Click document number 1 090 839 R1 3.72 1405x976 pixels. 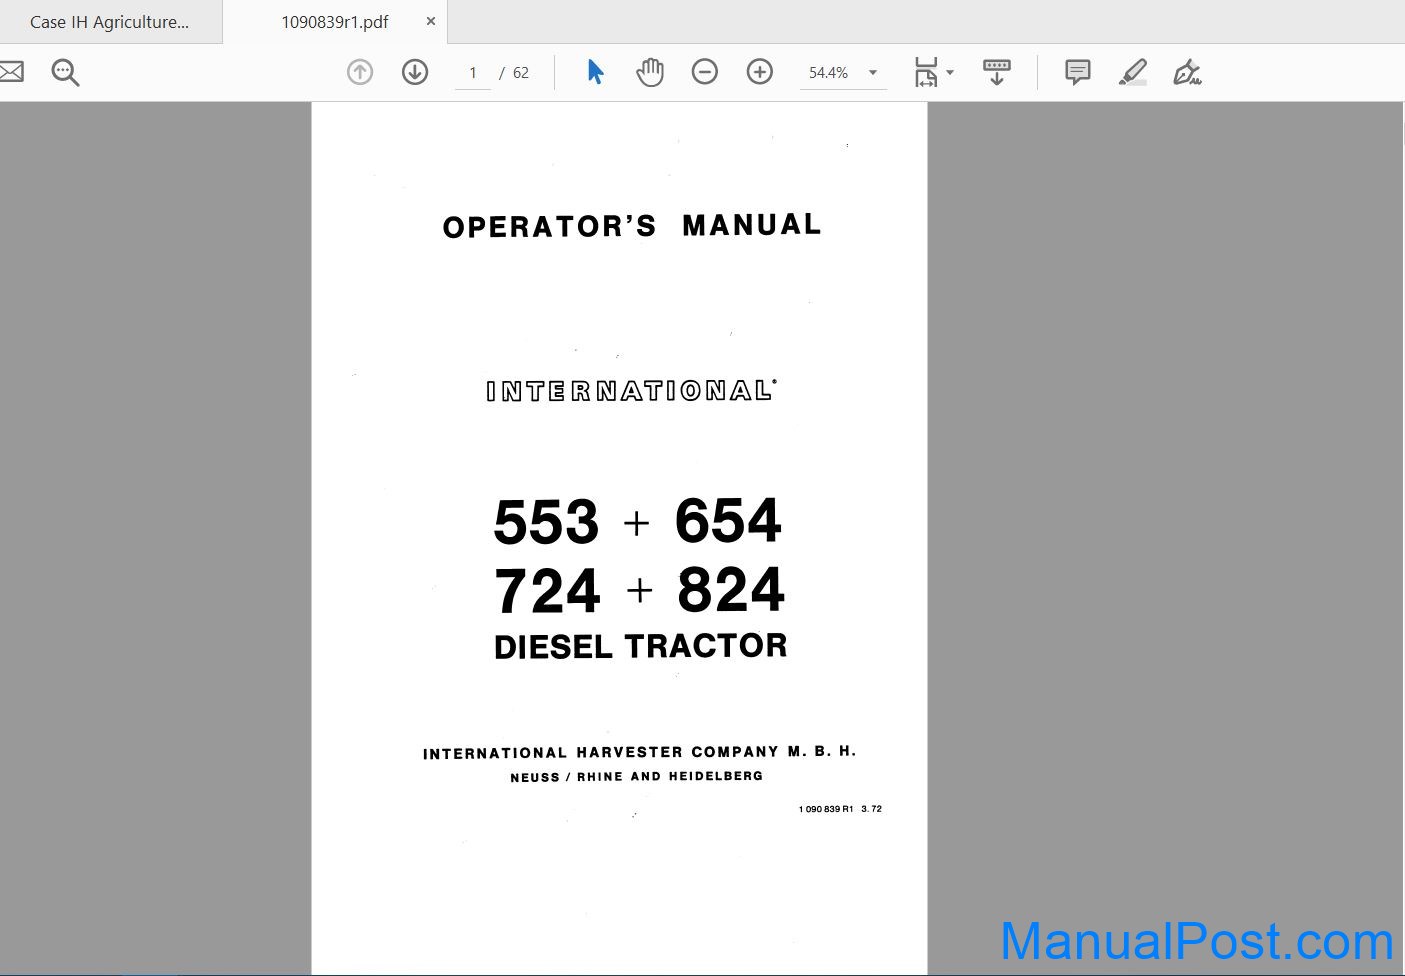(840, 809)
